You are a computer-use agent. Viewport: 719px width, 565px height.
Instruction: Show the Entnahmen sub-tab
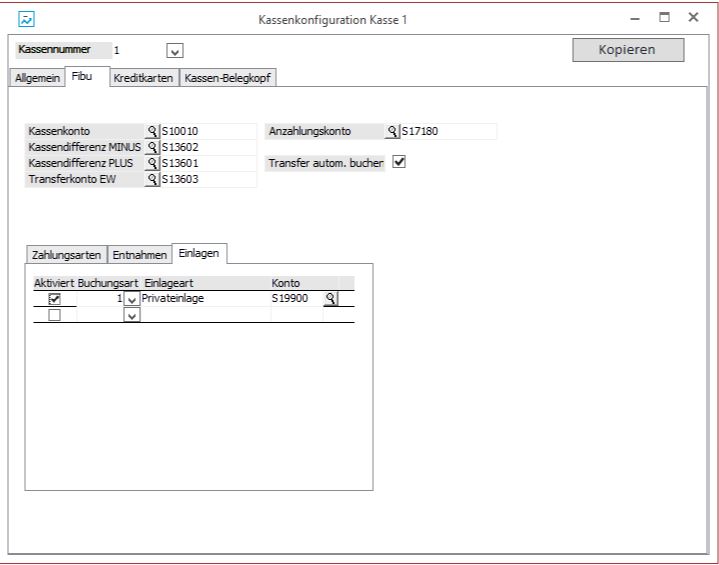139,254
